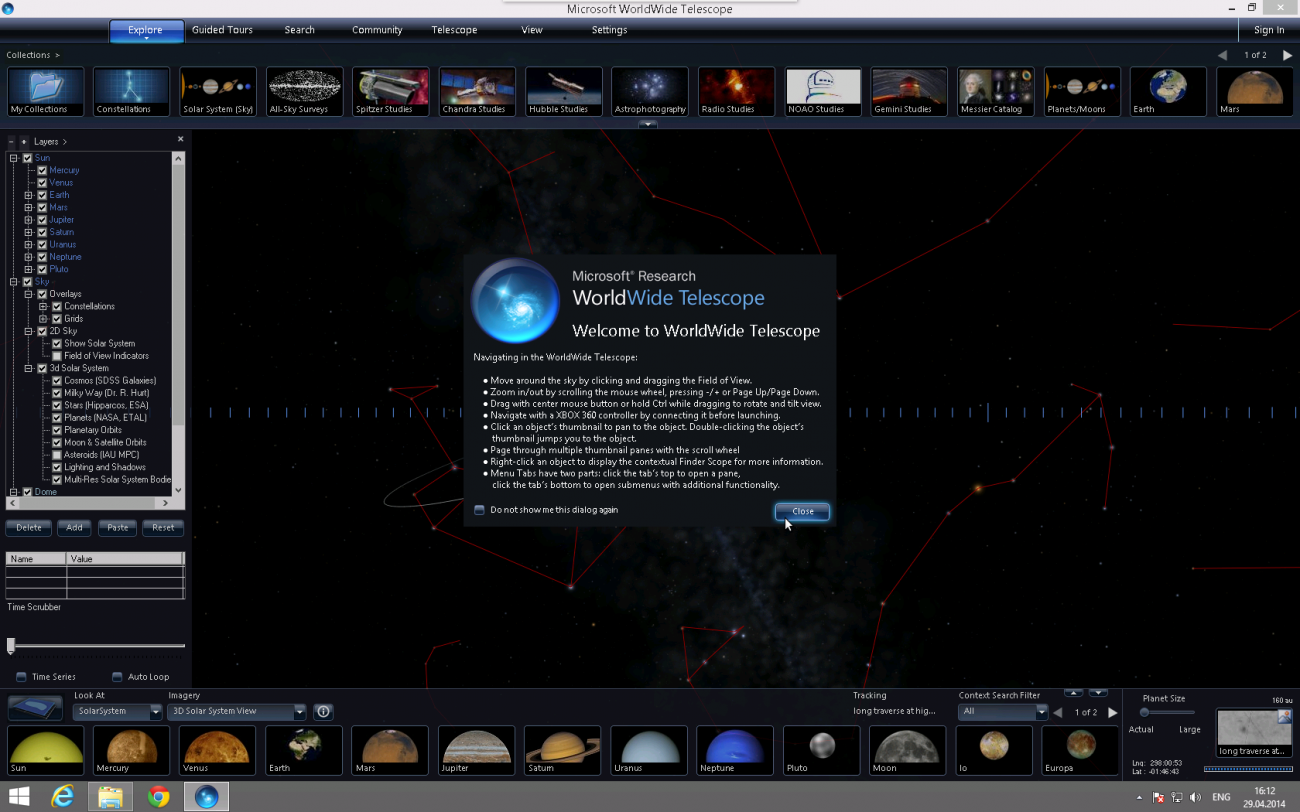Click the Delete layer button
Image resolution: width=1300 pixels, height=812 pixels.
click(x=29, y=527)
